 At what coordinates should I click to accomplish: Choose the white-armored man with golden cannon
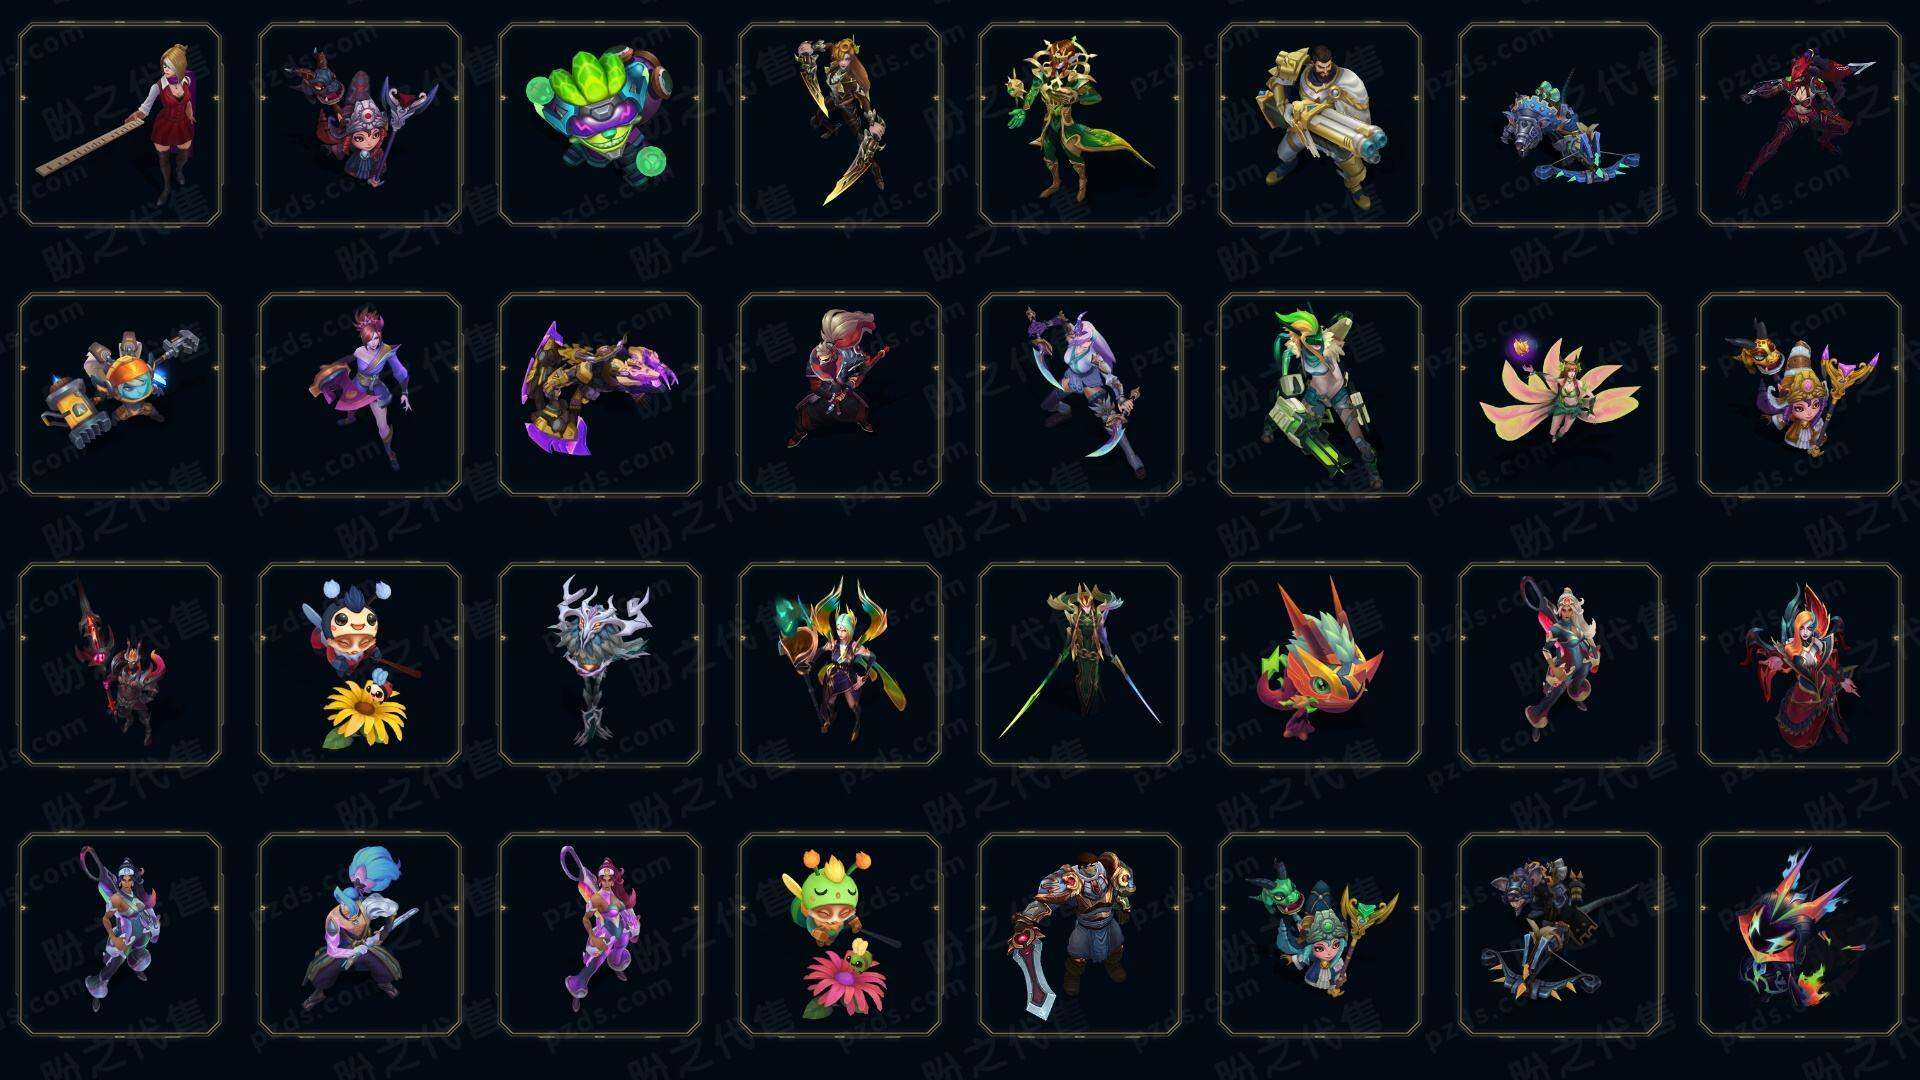coord(1320,124)
